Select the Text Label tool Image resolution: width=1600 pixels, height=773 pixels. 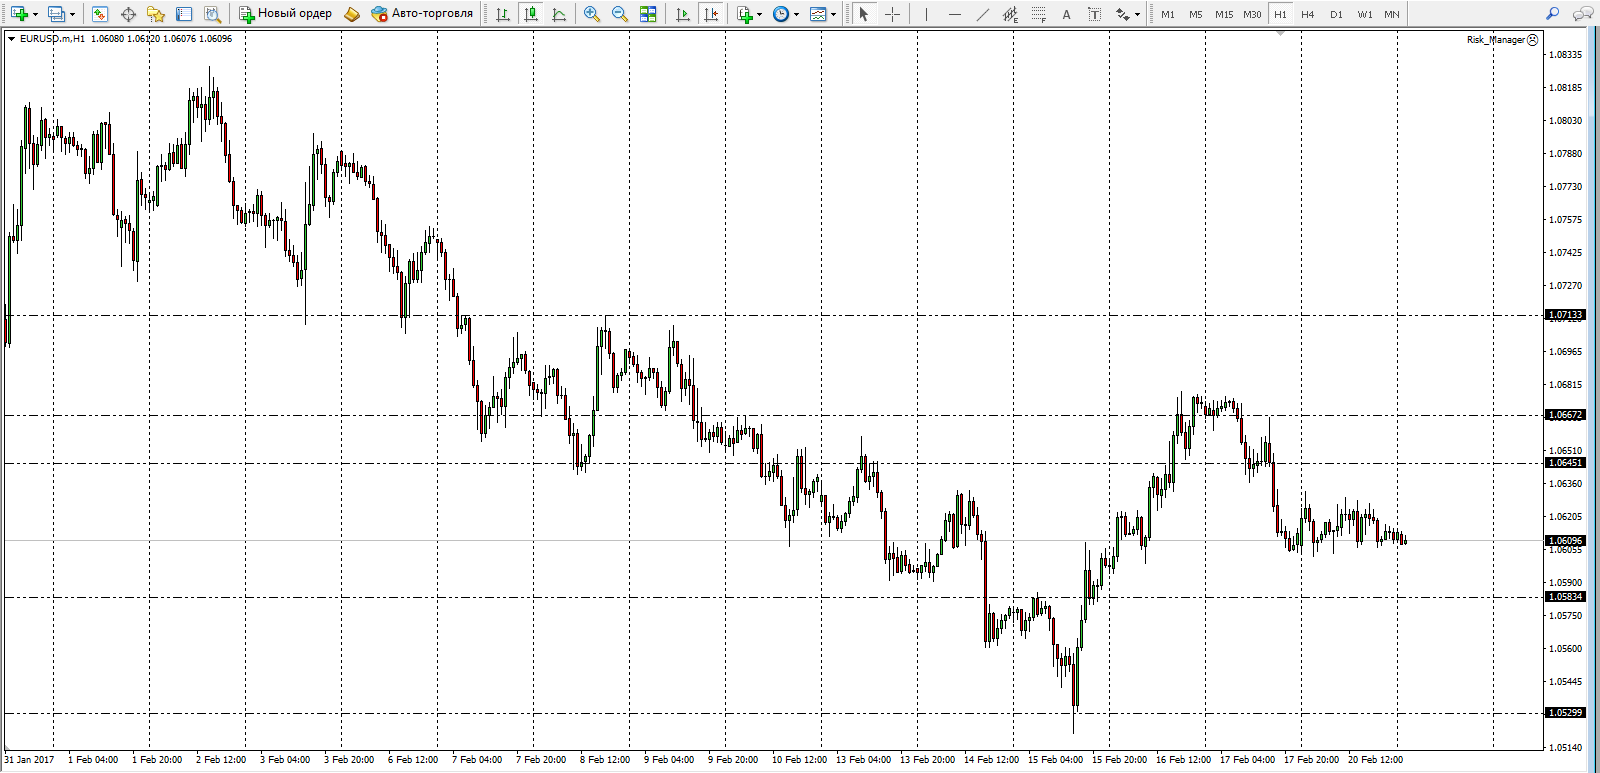click(x=1095, y=14)
